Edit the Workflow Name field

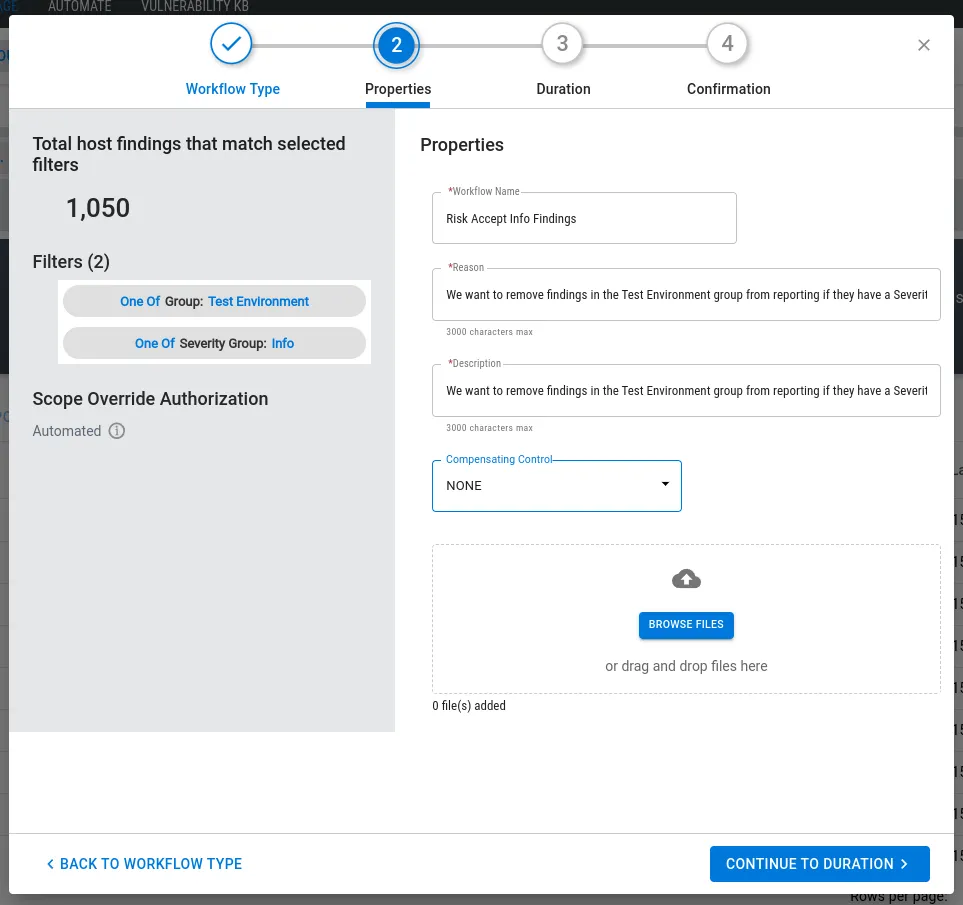coord(584,218)
